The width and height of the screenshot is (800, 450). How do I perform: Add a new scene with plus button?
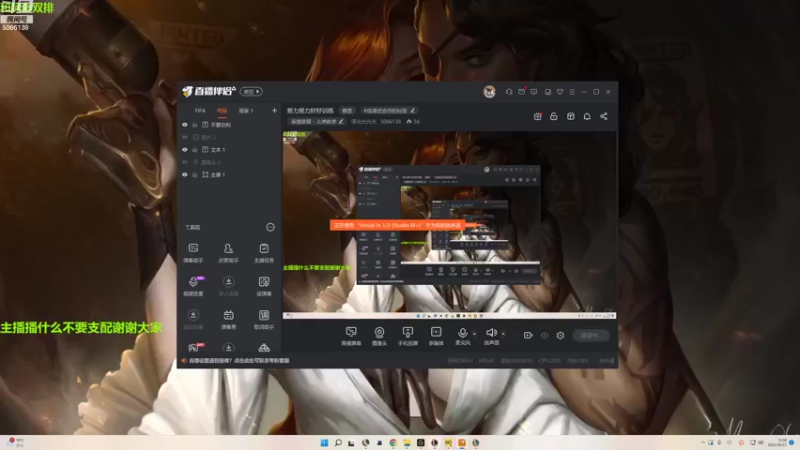[x=274, y=110]
